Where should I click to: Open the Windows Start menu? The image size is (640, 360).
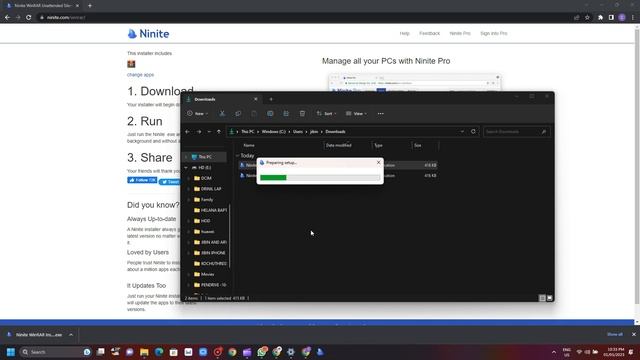(11, 352)
